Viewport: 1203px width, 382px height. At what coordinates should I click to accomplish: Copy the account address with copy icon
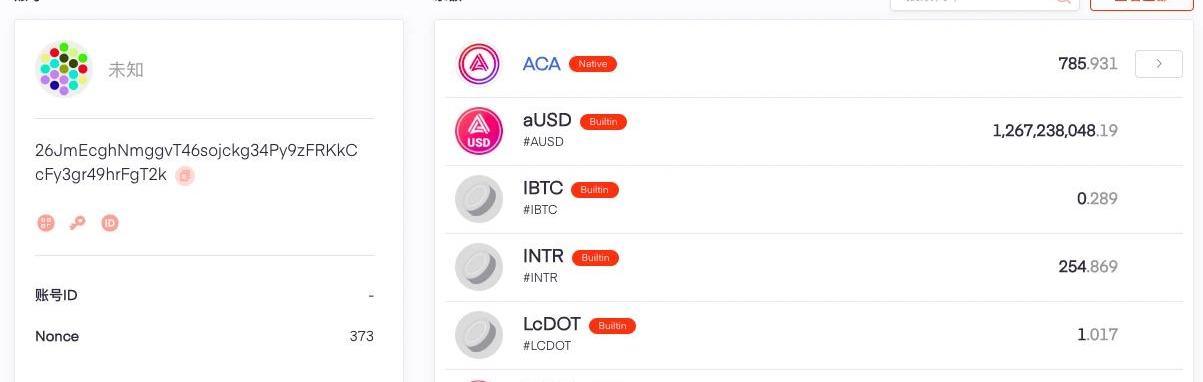[185, 175]
